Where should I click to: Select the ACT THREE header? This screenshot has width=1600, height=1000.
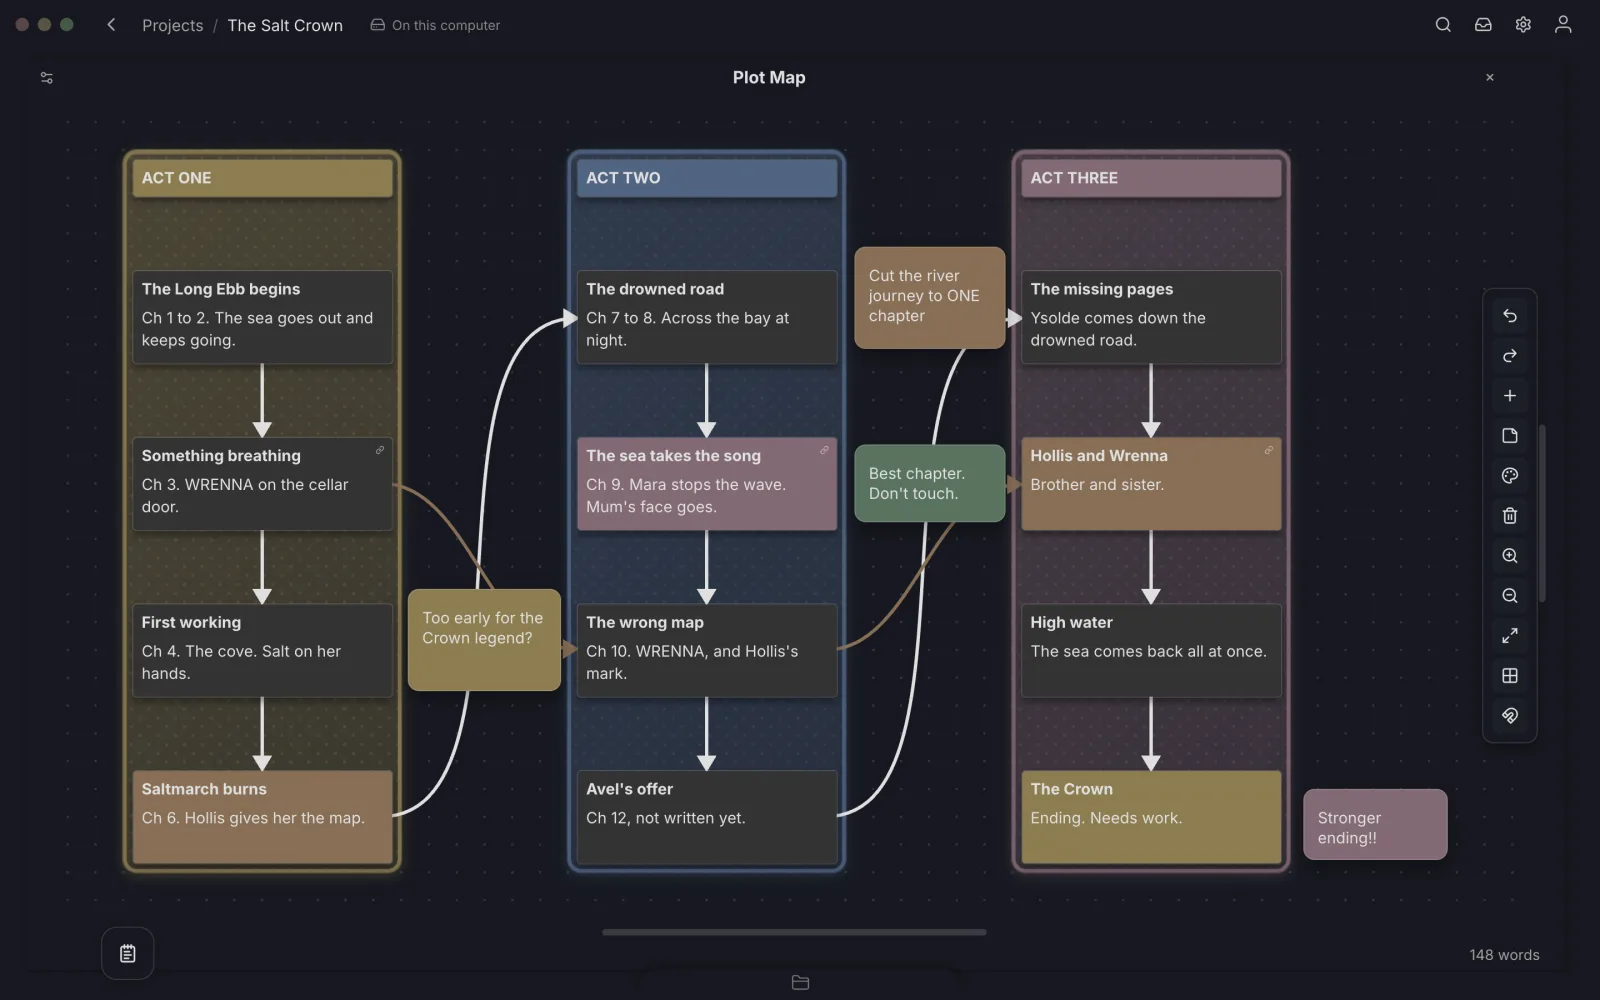[1151, 178]
